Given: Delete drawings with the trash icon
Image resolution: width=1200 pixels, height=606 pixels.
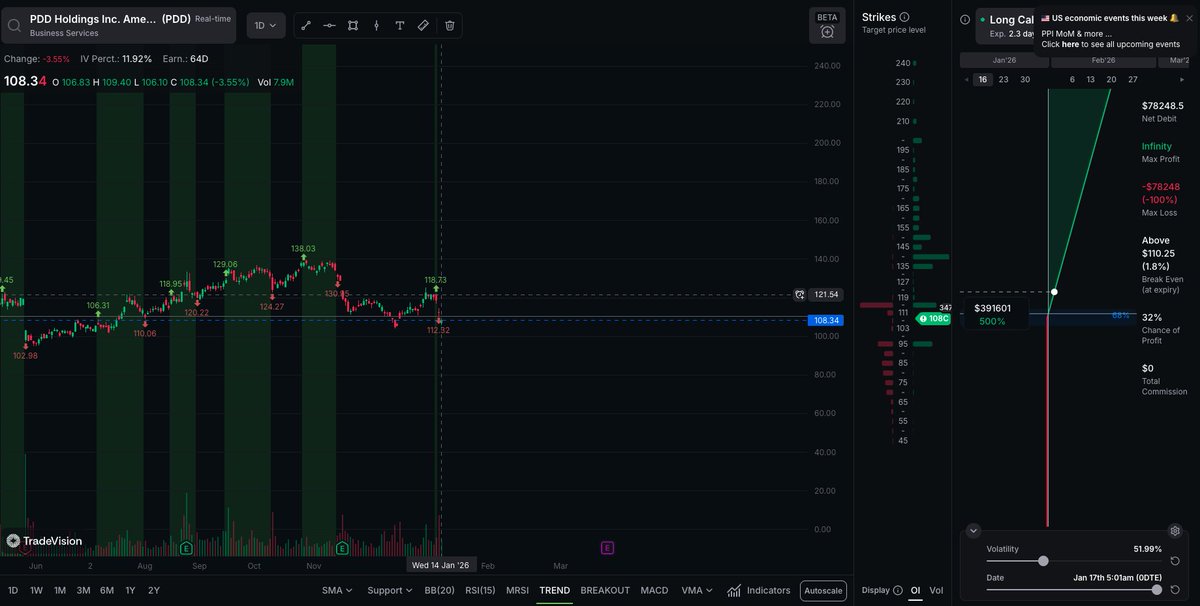Looking at the screenshot, I should (x=449, y=25).
